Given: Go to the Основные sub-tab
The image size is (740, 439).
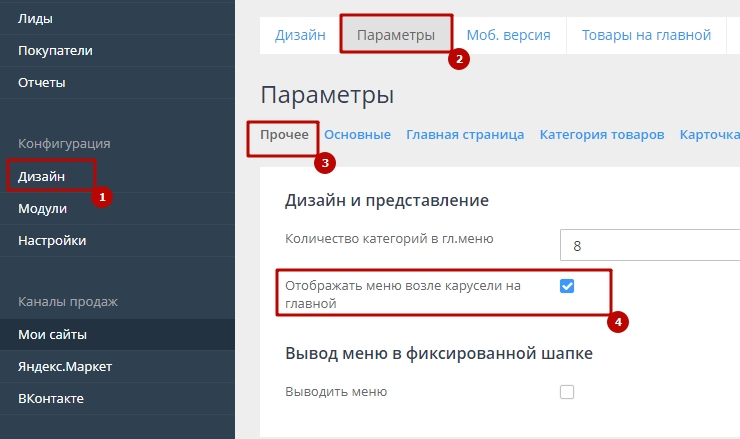Looking at the screenshot, I should (x=357, y=135).
